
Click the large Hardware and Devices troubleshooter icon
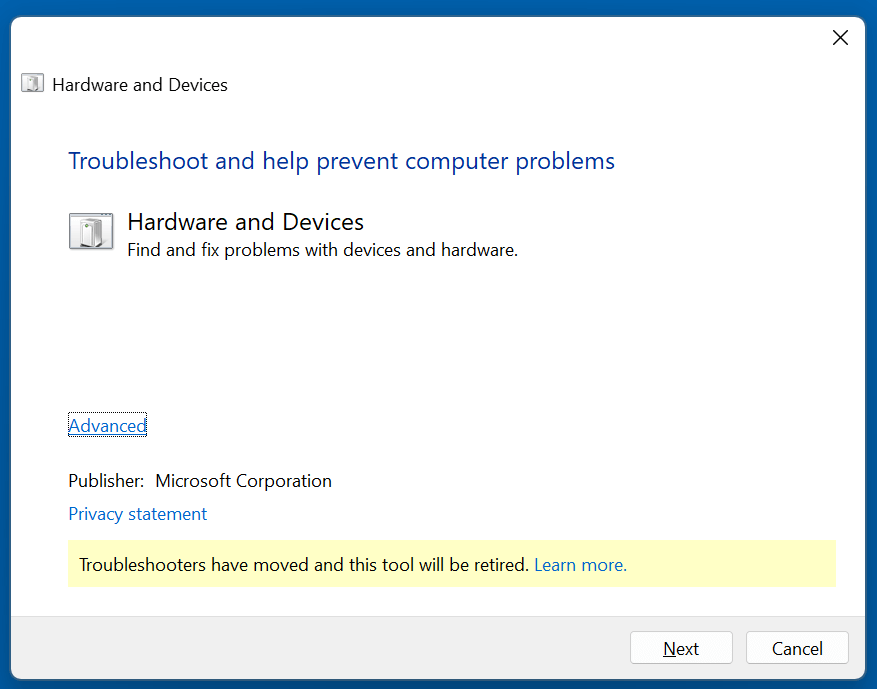[x=91, y=231]
